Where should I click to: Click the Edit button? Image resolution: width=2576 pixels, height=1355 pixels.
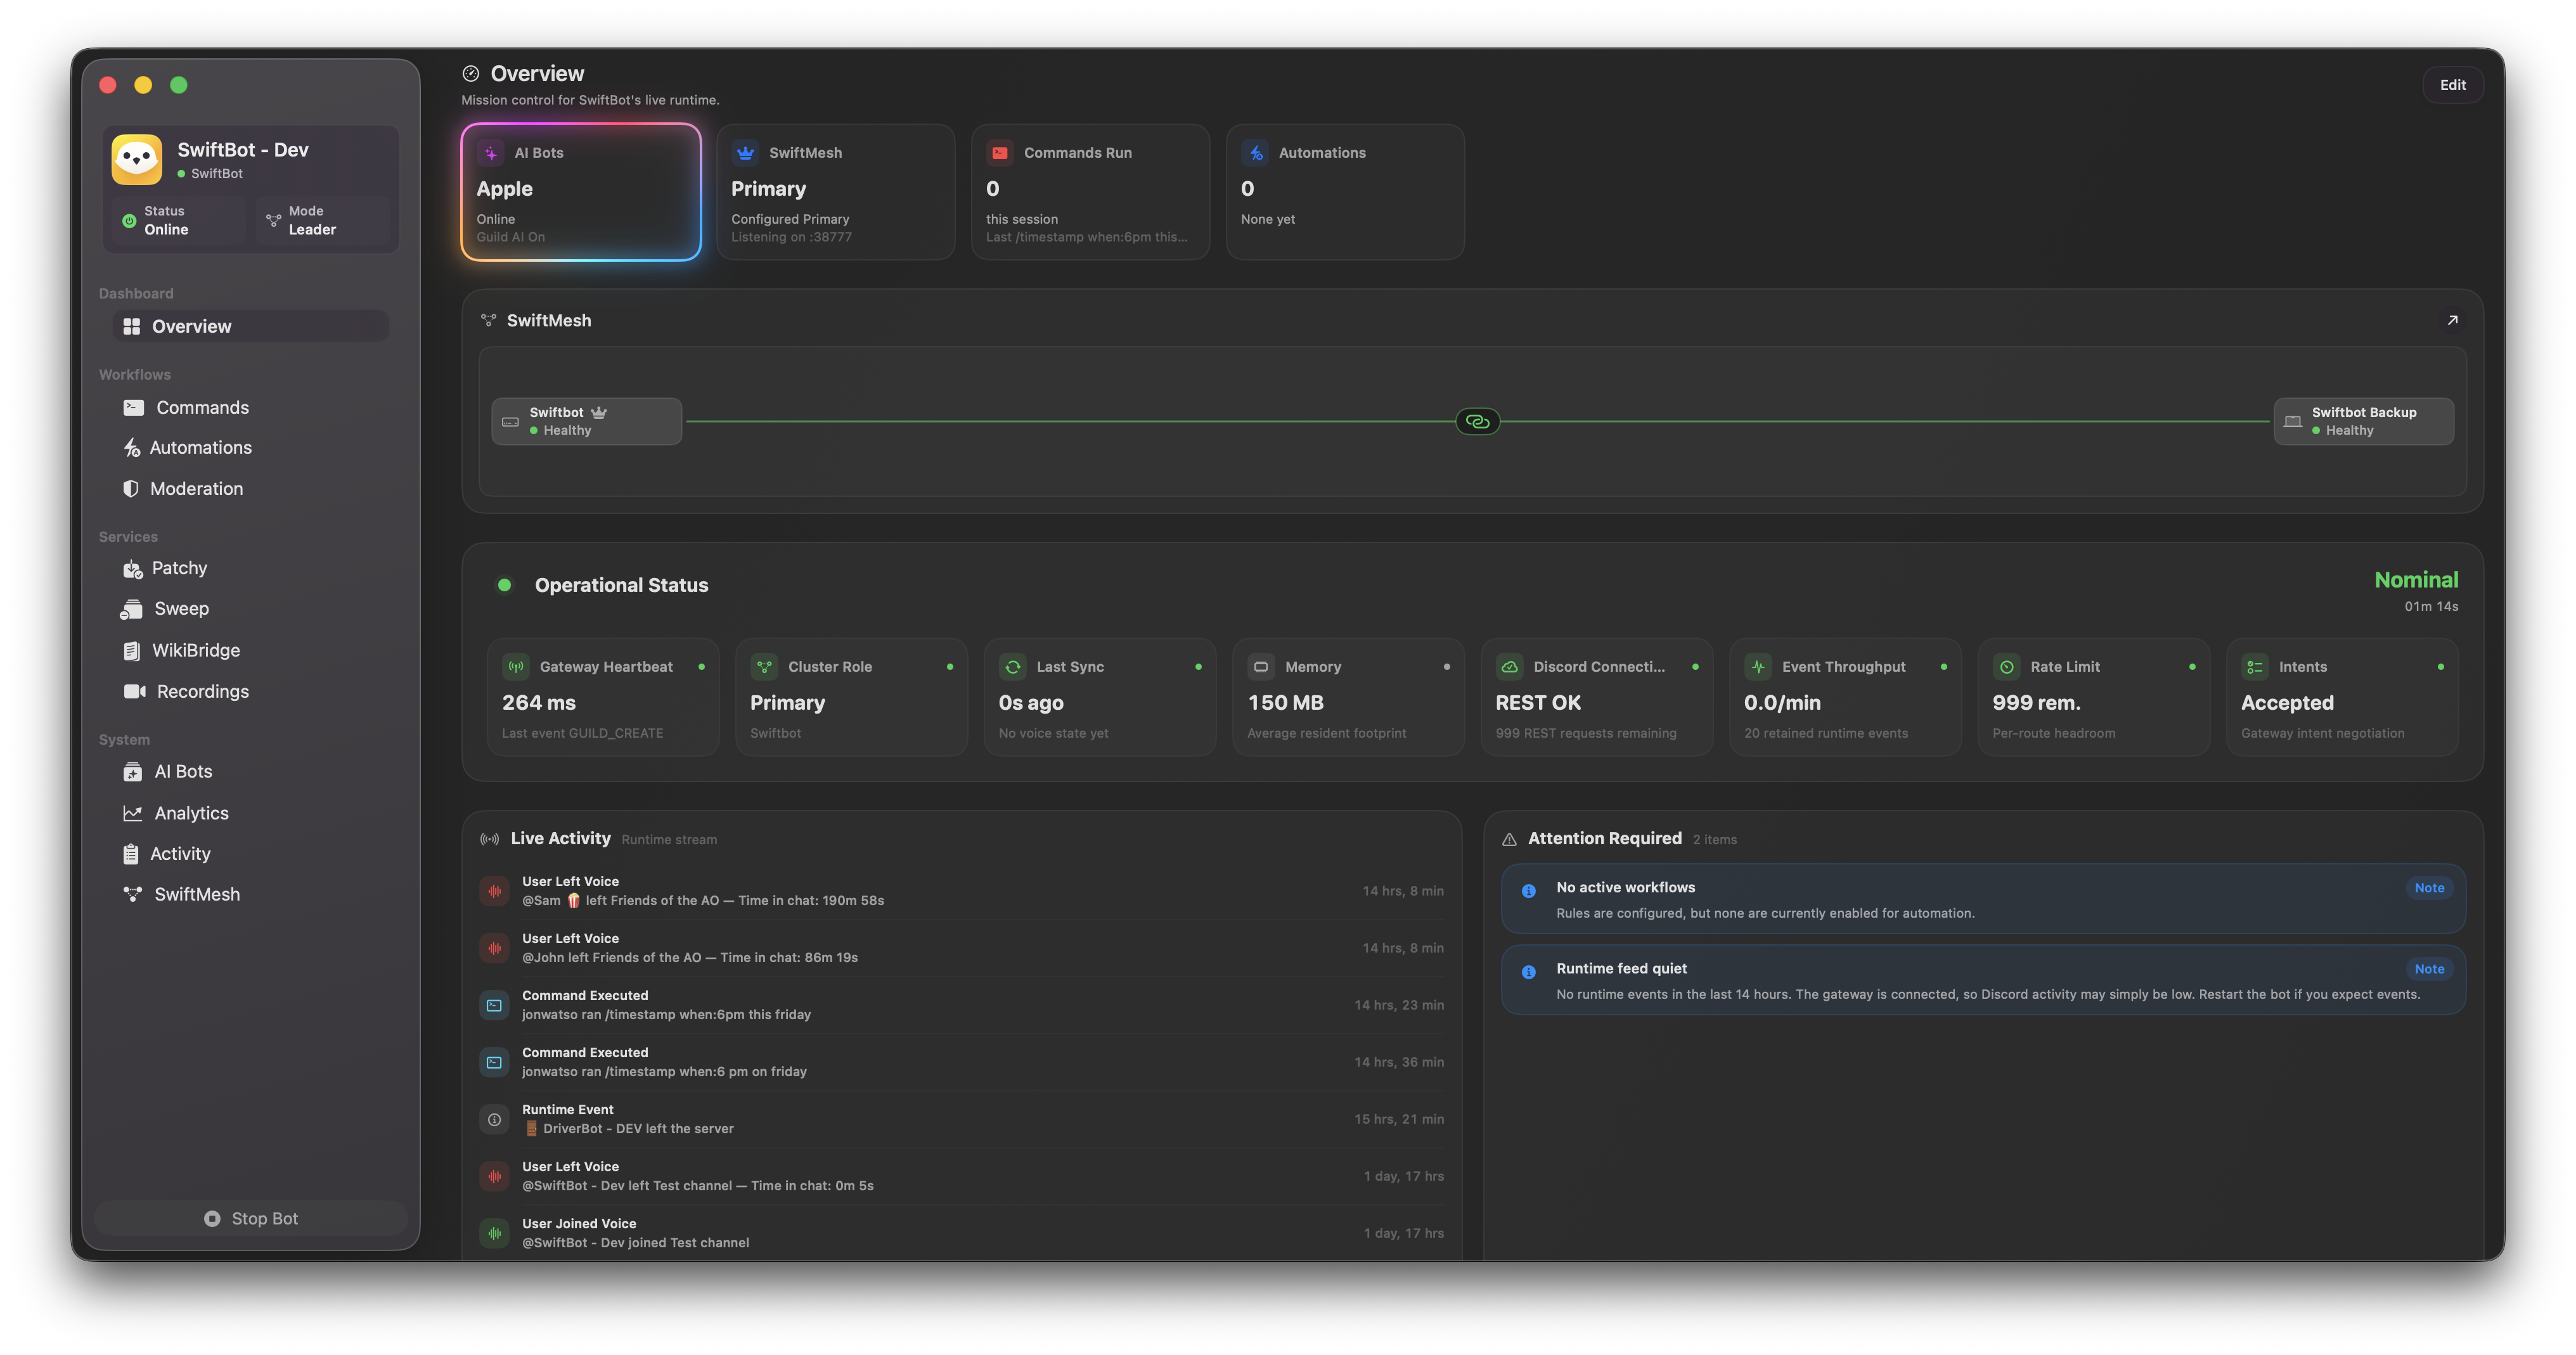coord(2452,85)
